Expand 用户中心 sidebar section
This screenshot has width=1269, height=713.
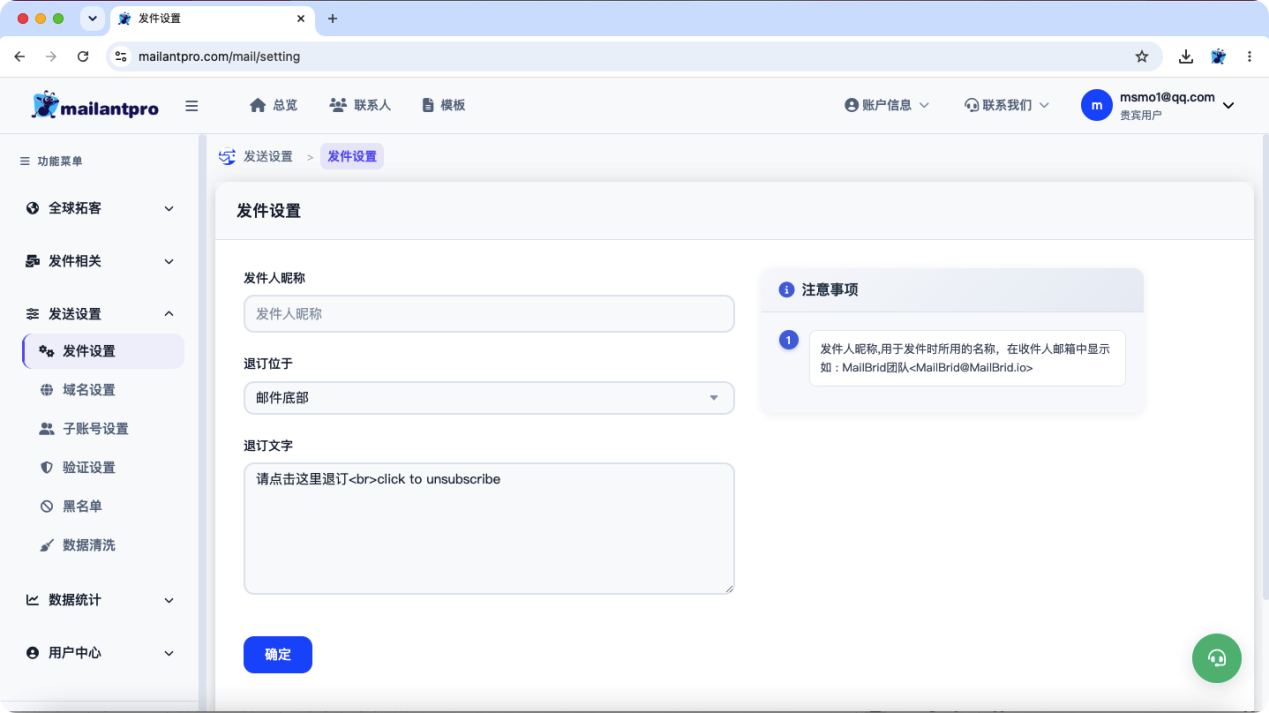100,653
